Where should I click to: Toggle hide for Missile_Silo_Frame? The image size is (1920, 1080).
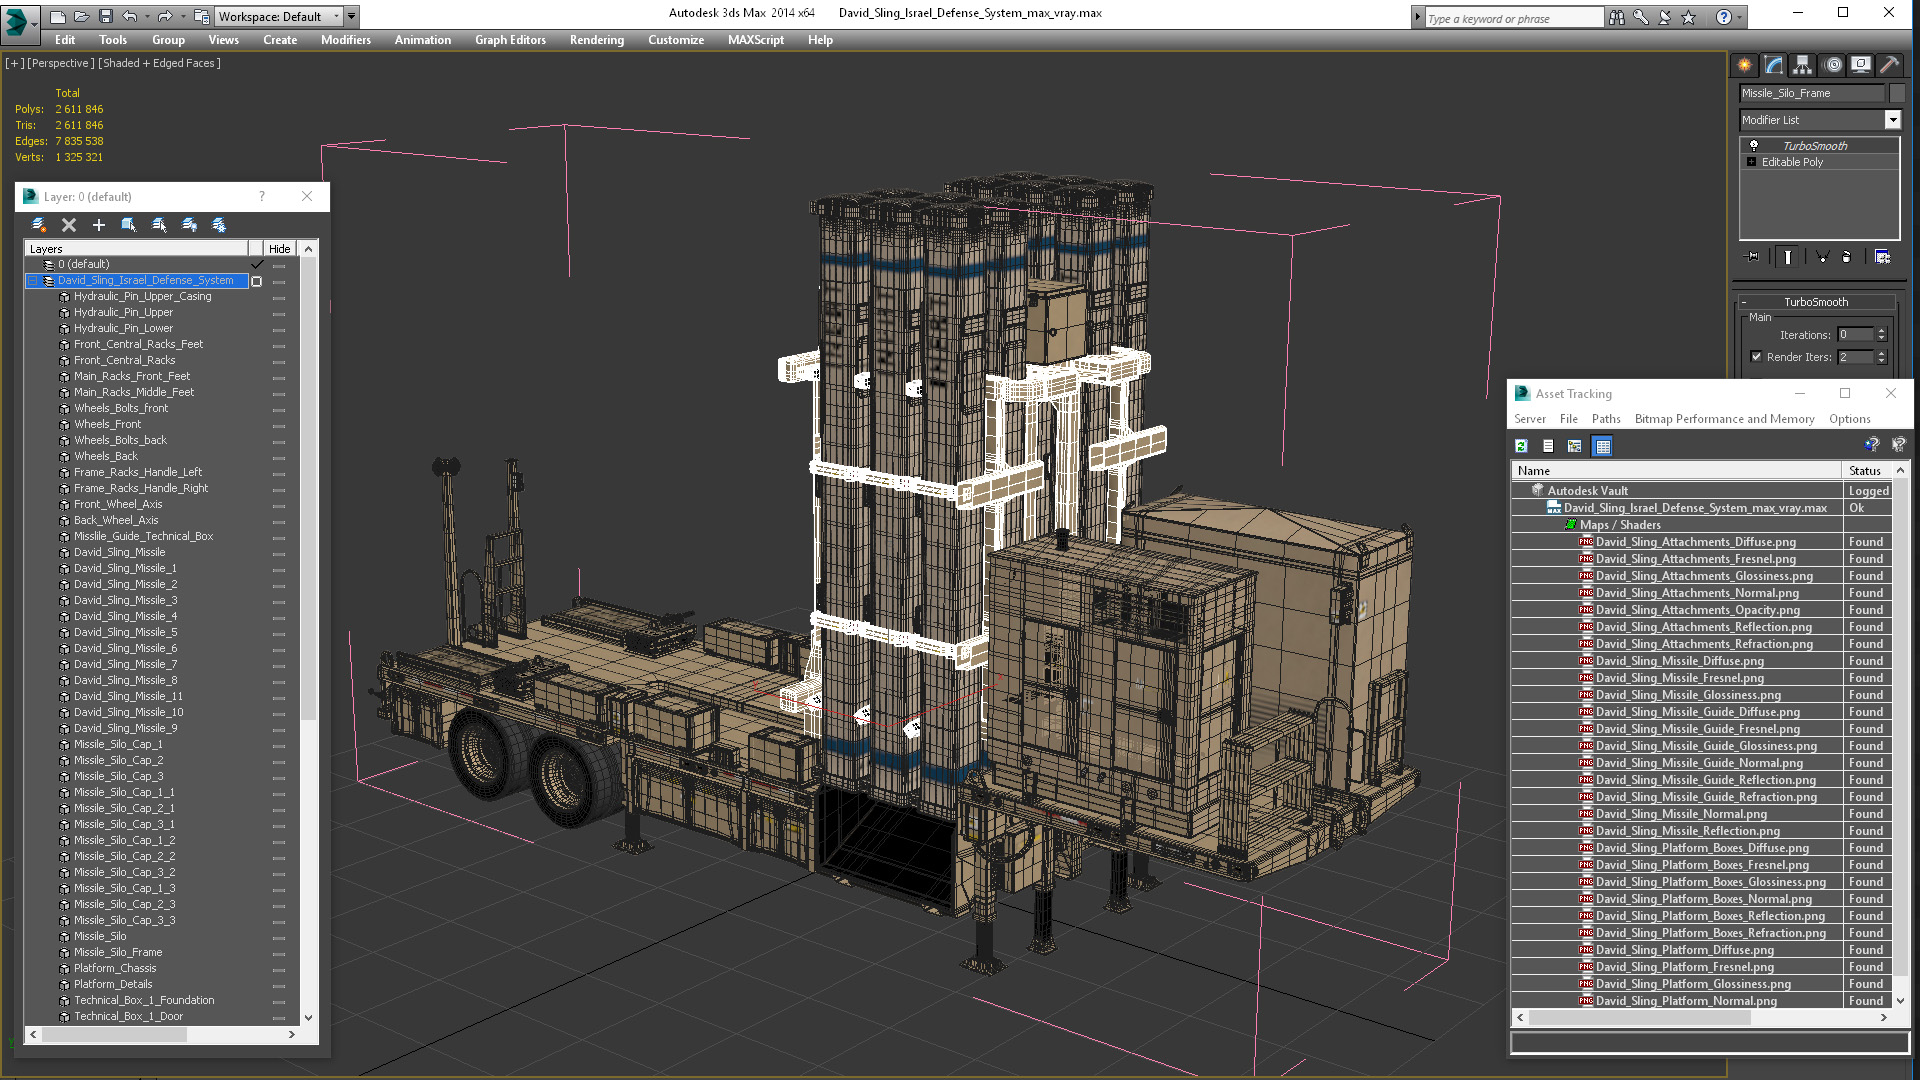[x=279, y=953]
